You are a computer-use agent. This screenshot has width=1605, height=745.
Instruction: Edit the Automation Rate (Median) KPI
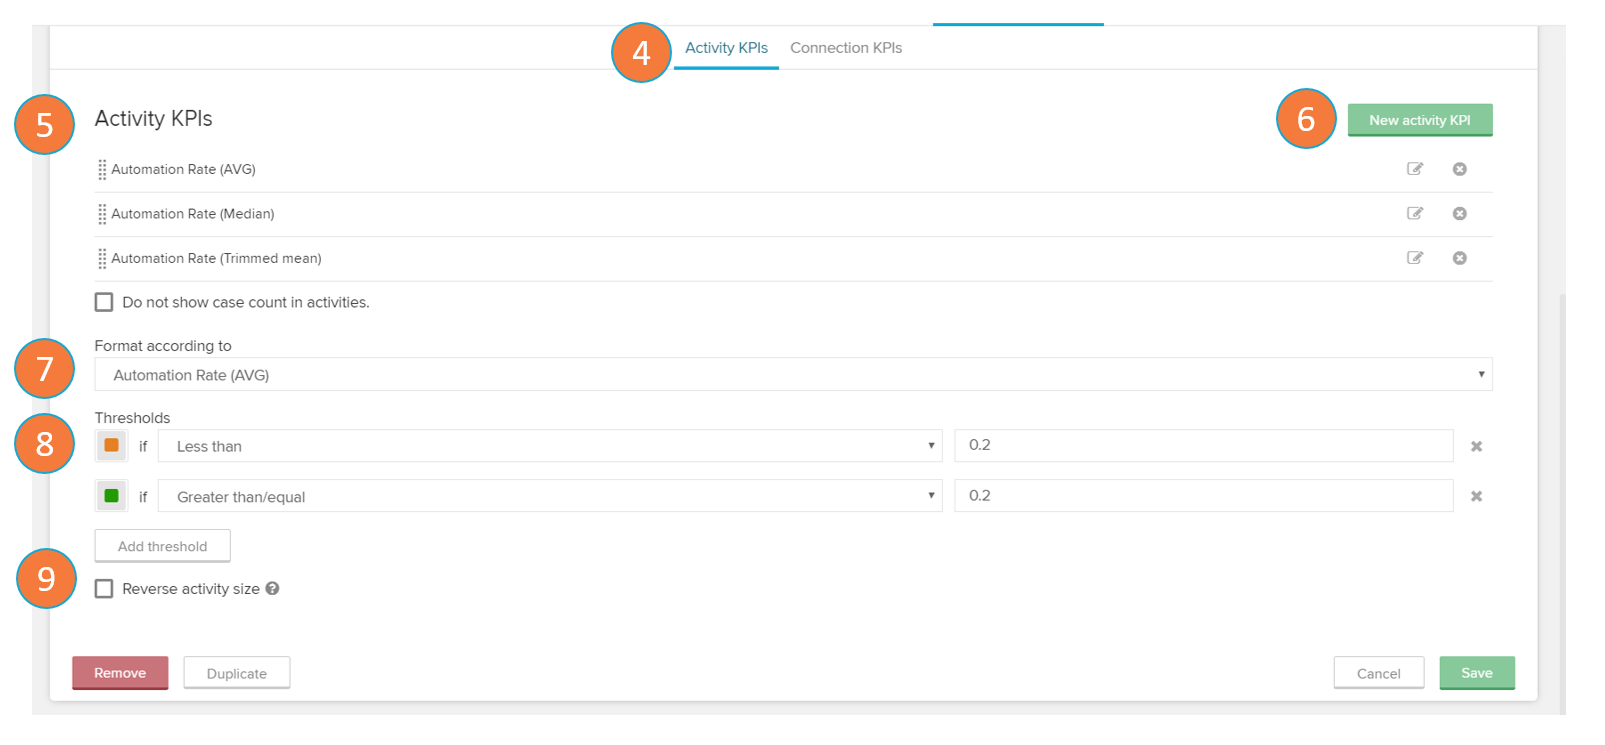pos(1414,213)
